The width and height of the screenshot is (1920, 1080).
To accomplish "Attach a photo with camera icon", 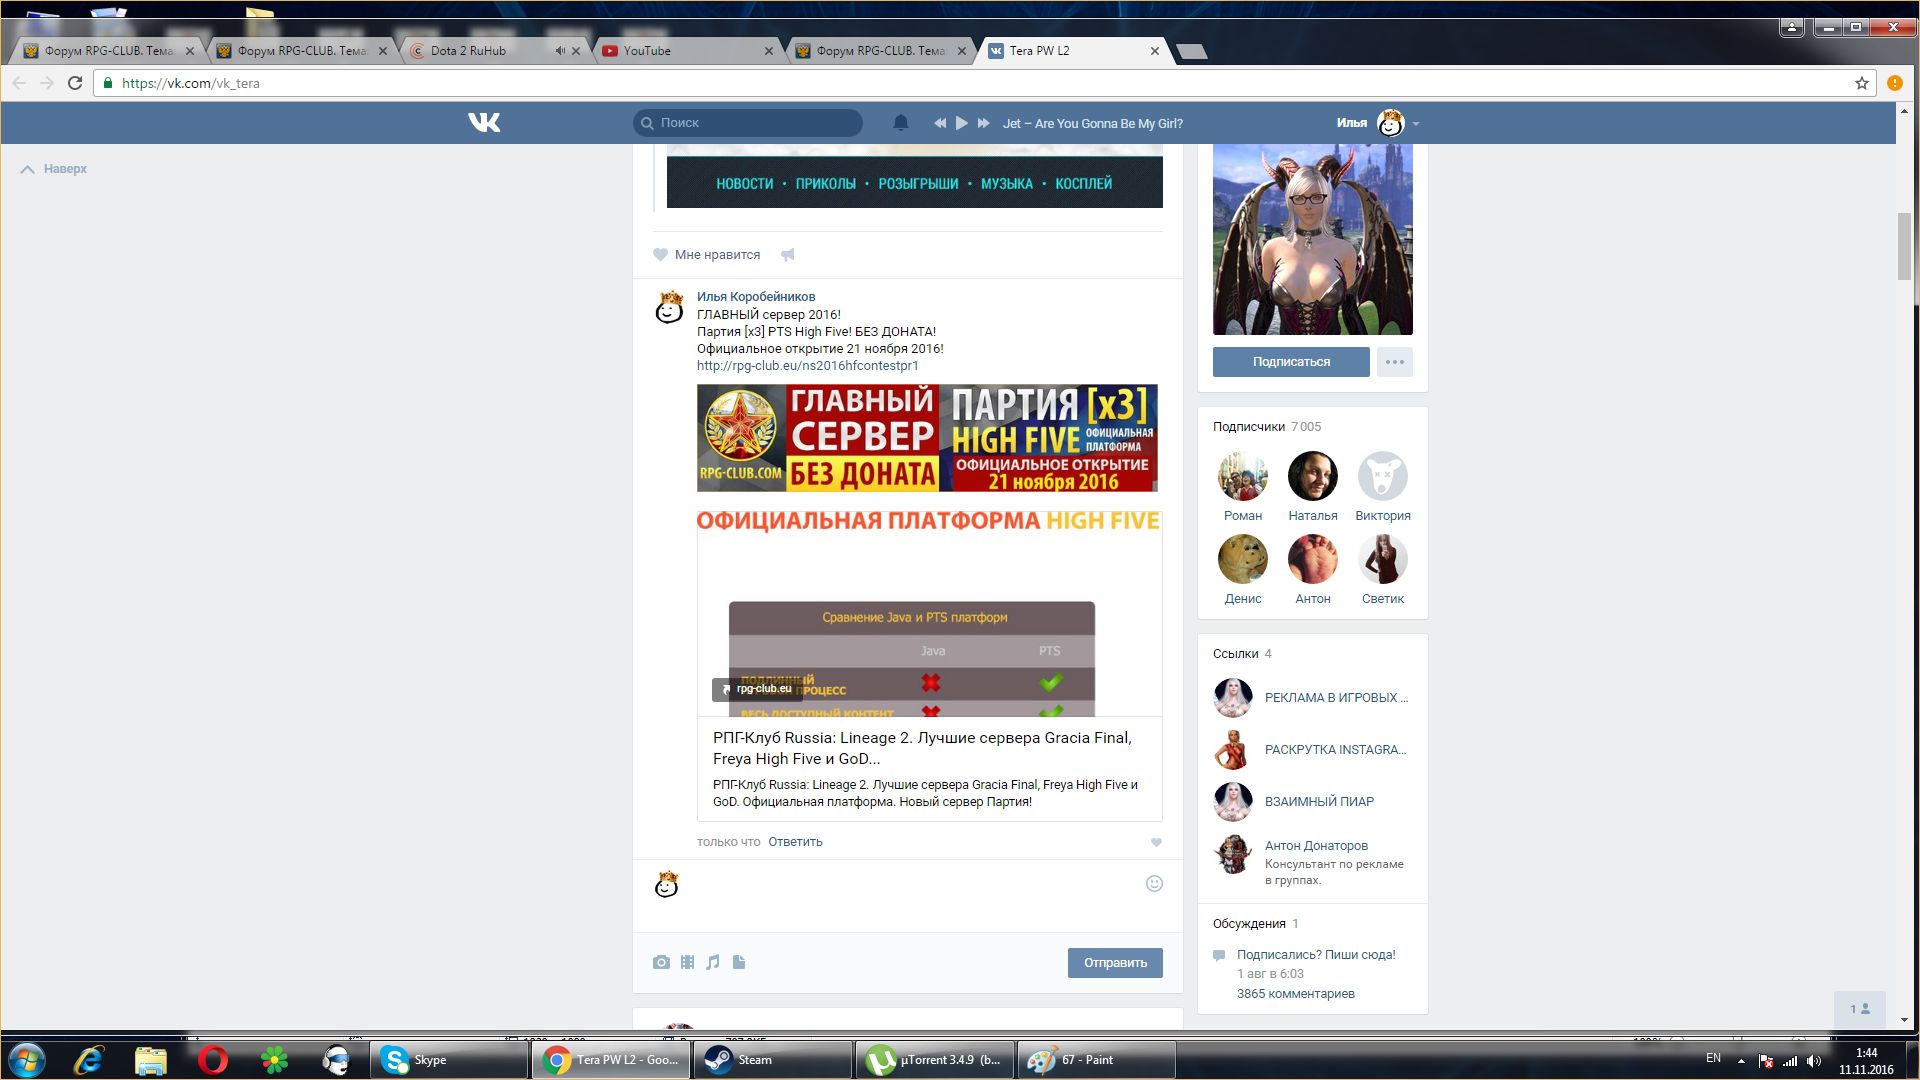I will (x=661, y=962).
